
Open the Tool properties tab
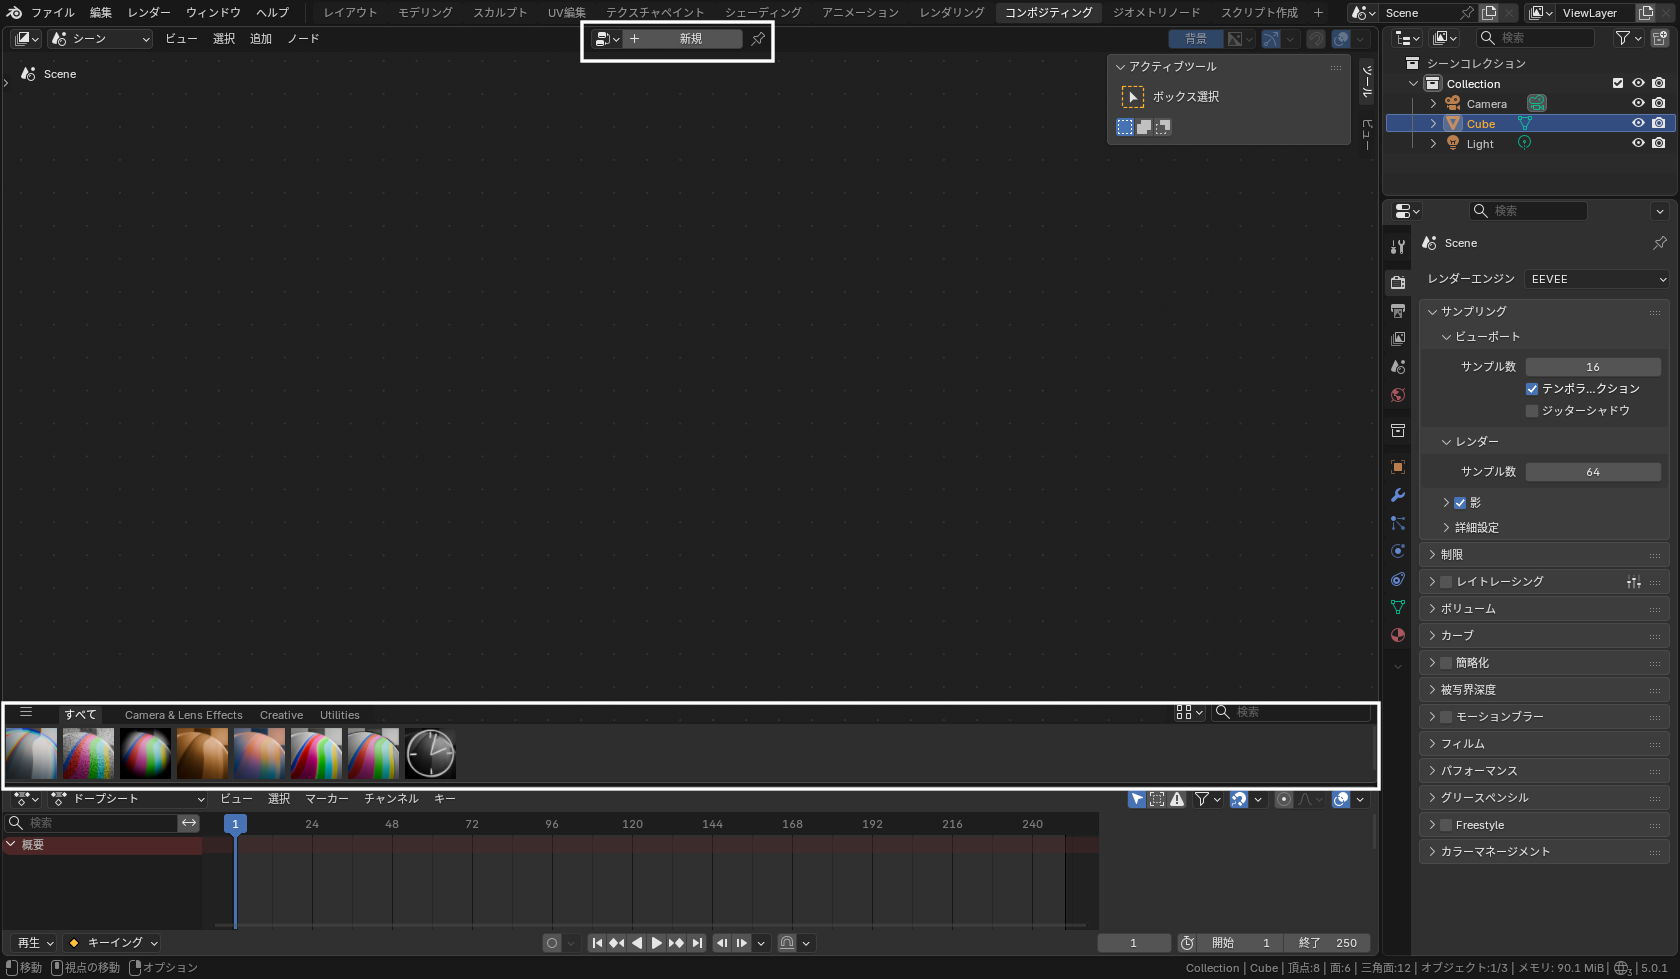coord(1398,247)
